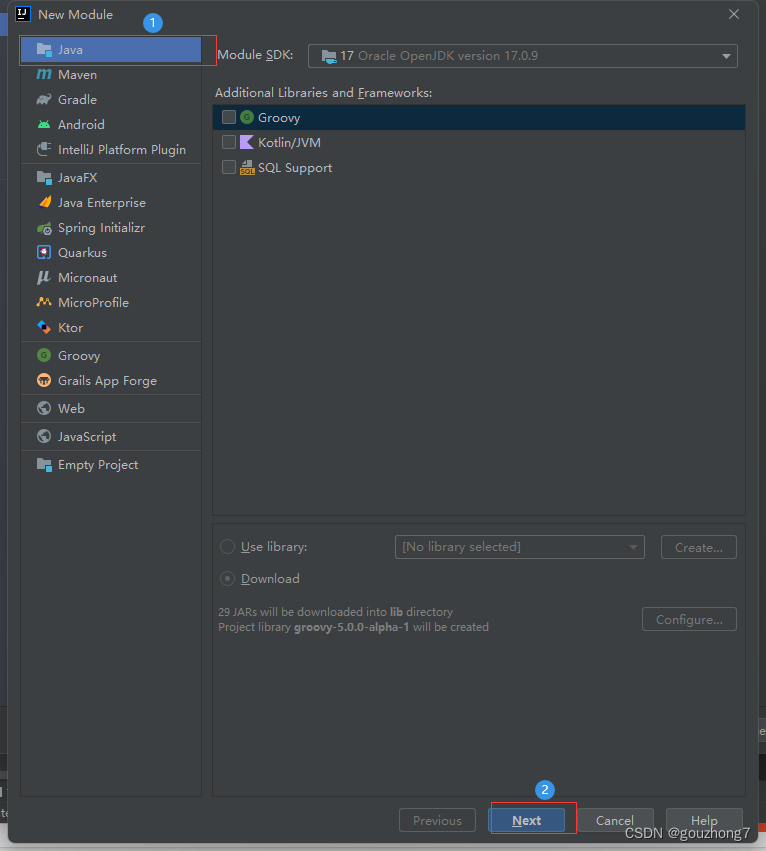Select the Use library radio button

coord(227,547)
